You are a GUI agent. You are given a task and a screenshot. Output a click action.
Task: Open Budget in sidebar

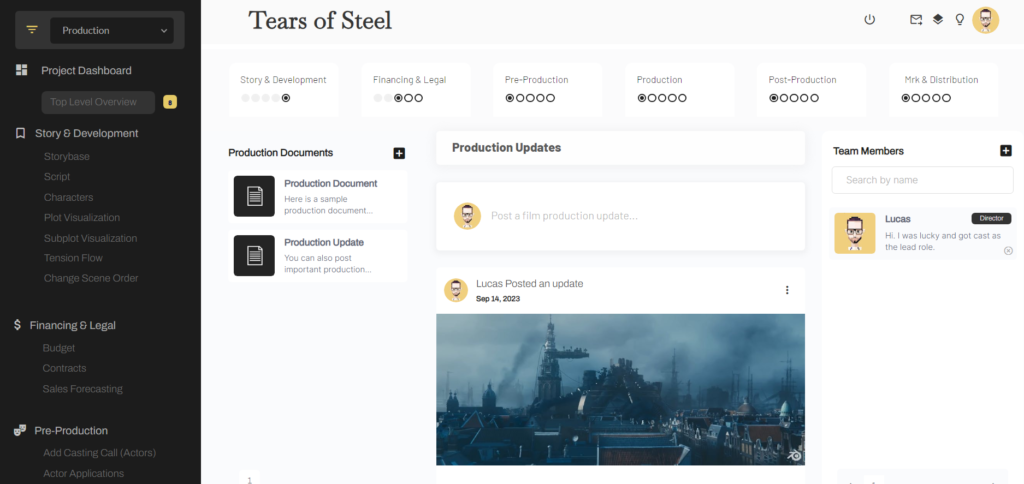(59, 348)
